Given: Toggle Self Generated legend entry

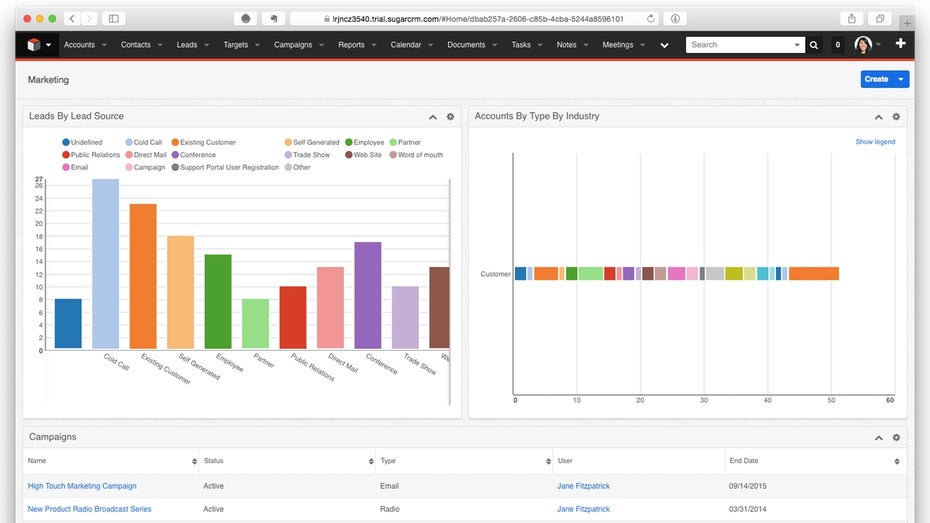Looking at the screenshot, I should 312,142.
